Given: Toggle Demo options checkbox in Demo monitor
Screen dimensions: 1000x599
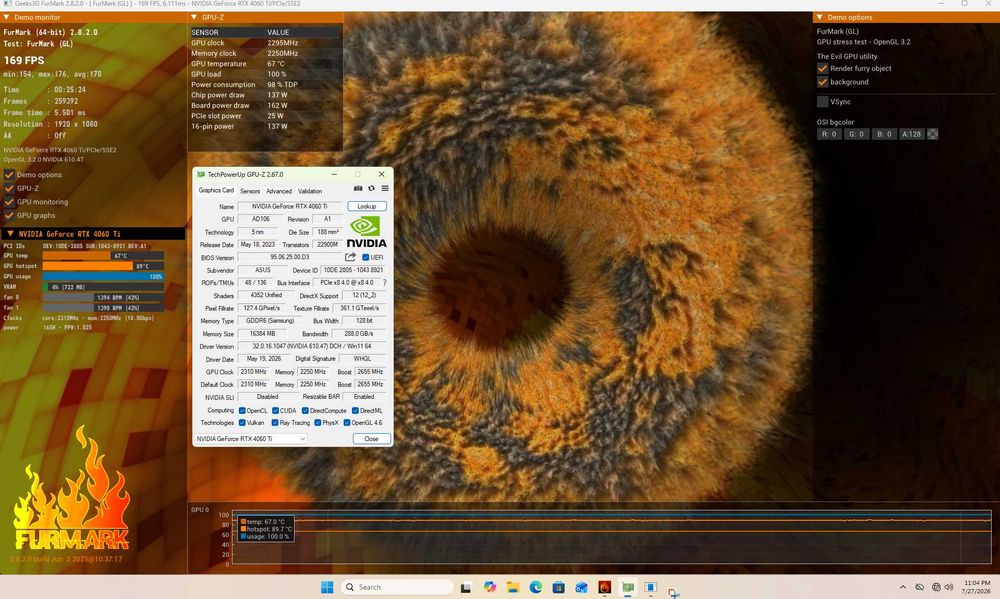Looking at the screenshot, I should coord(9,175).
